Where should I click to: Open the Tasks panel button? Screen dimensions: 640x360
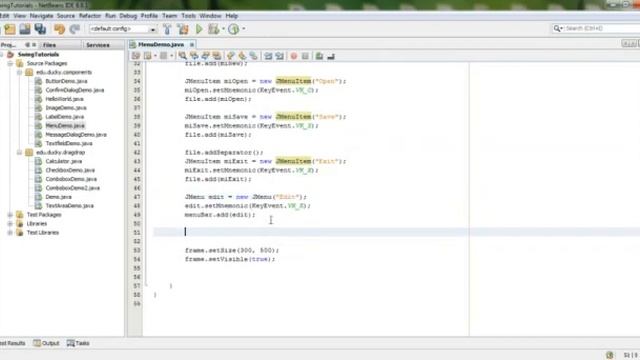pyautogui.click(x=78, y=343)
